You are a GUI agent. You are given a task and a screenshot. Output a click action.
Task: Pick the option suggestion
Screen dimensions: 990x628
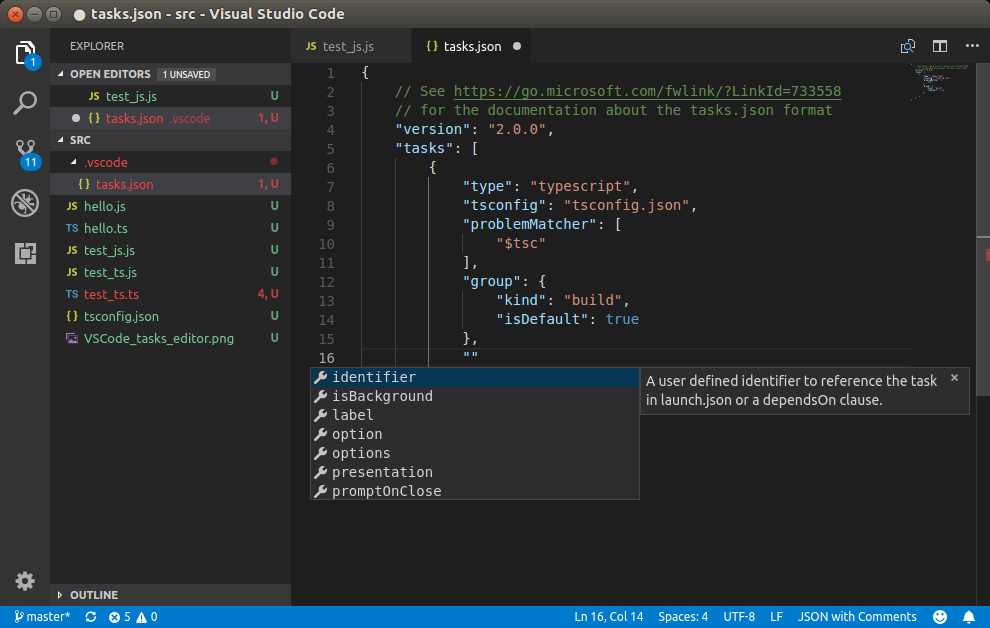point(475,434)
